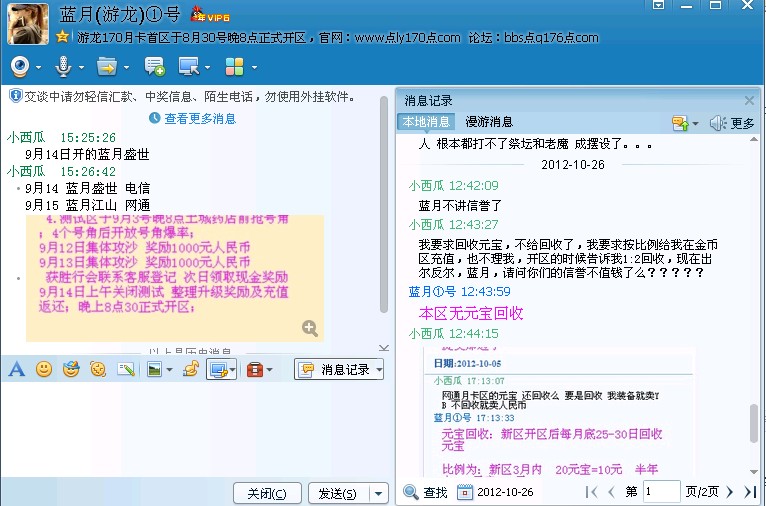
Task: Collapse the history divider arrow
Action: [x=384, y=348]
